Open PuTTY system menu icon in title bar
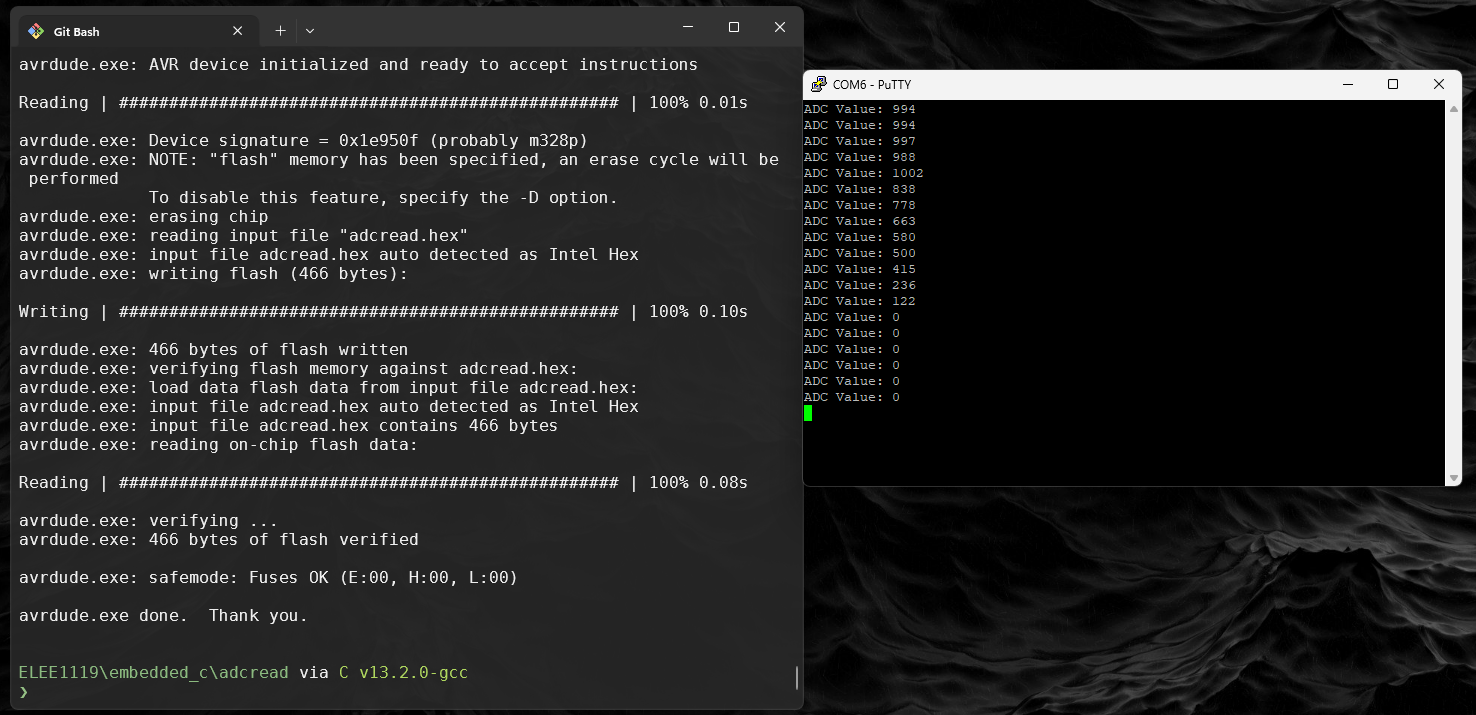Viewport: 1476px width, 715px height. 819,85
